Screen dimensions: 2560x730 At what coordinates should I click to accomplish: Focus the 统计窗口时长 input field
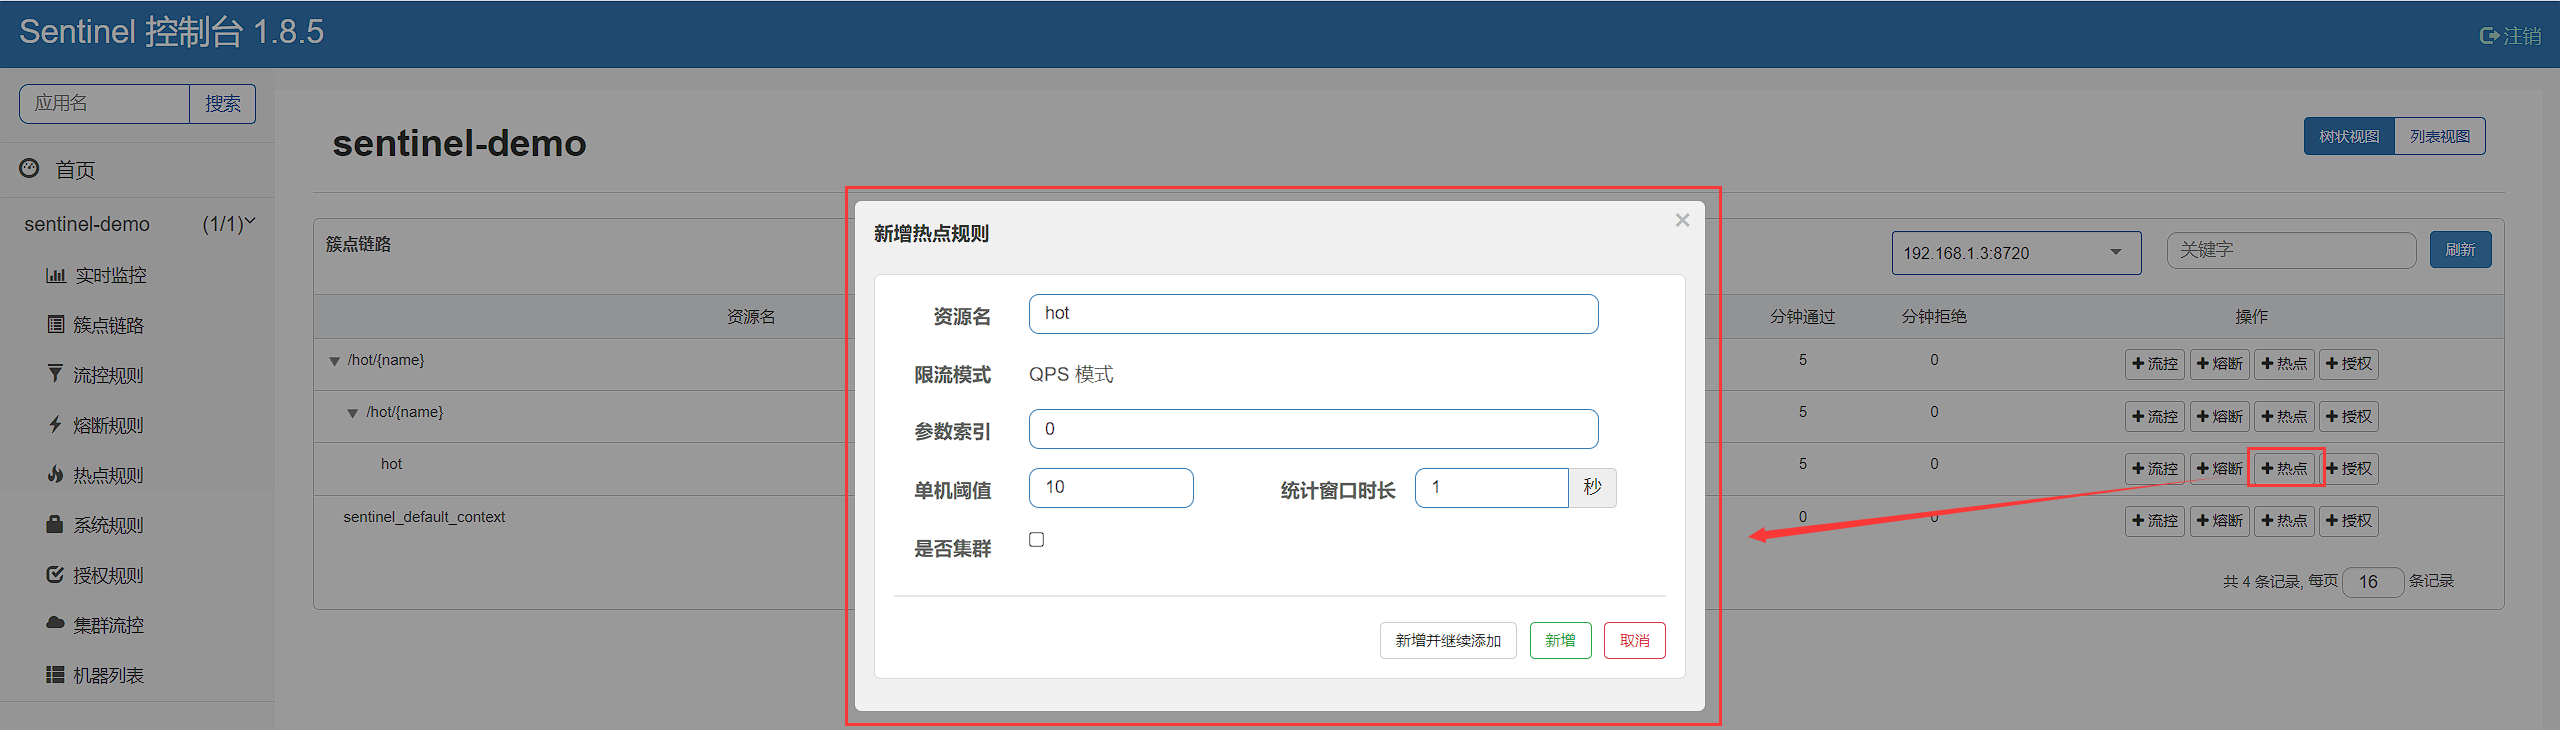(1491, 488)
